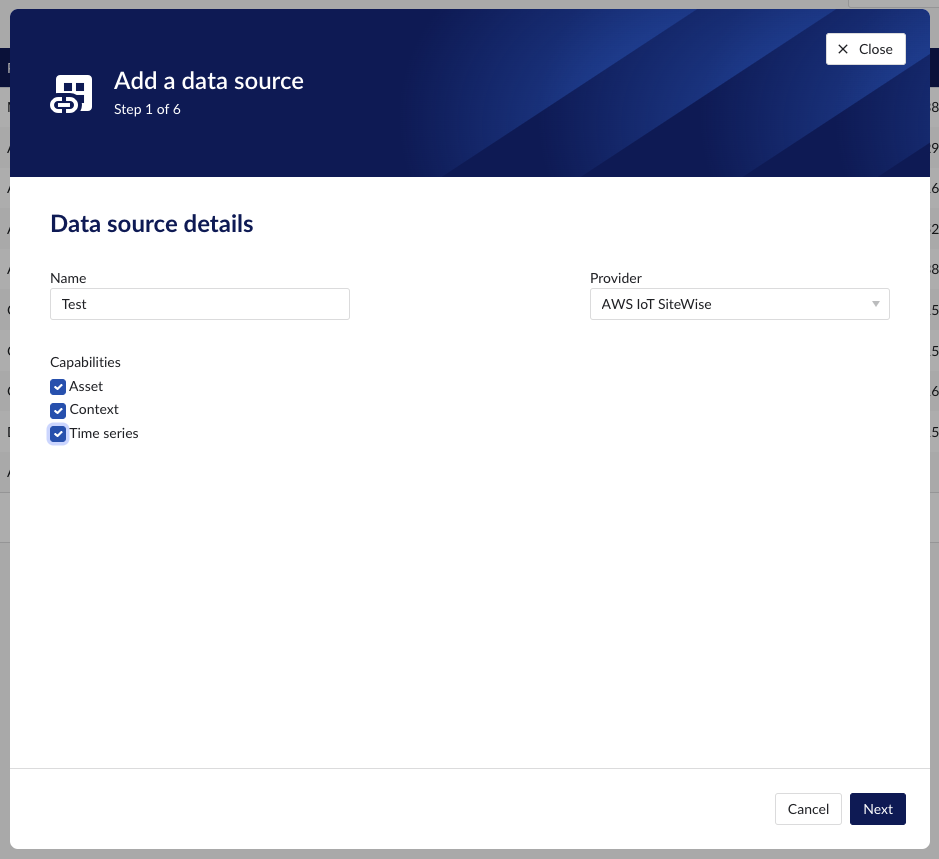The image size is (939, 859).
Task: Click Next to proceed to step 2
Action: 877,809
